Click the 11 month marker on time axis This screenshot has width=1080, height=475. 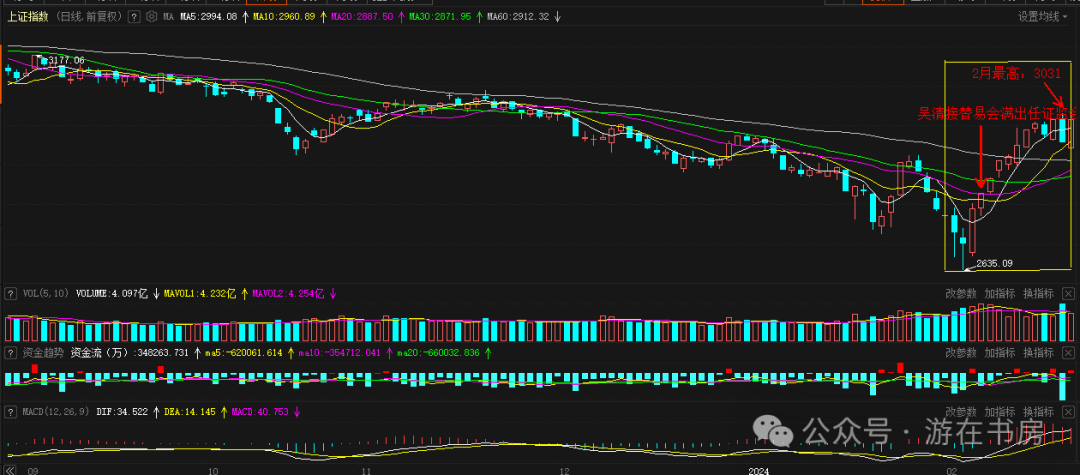(366, 470)
